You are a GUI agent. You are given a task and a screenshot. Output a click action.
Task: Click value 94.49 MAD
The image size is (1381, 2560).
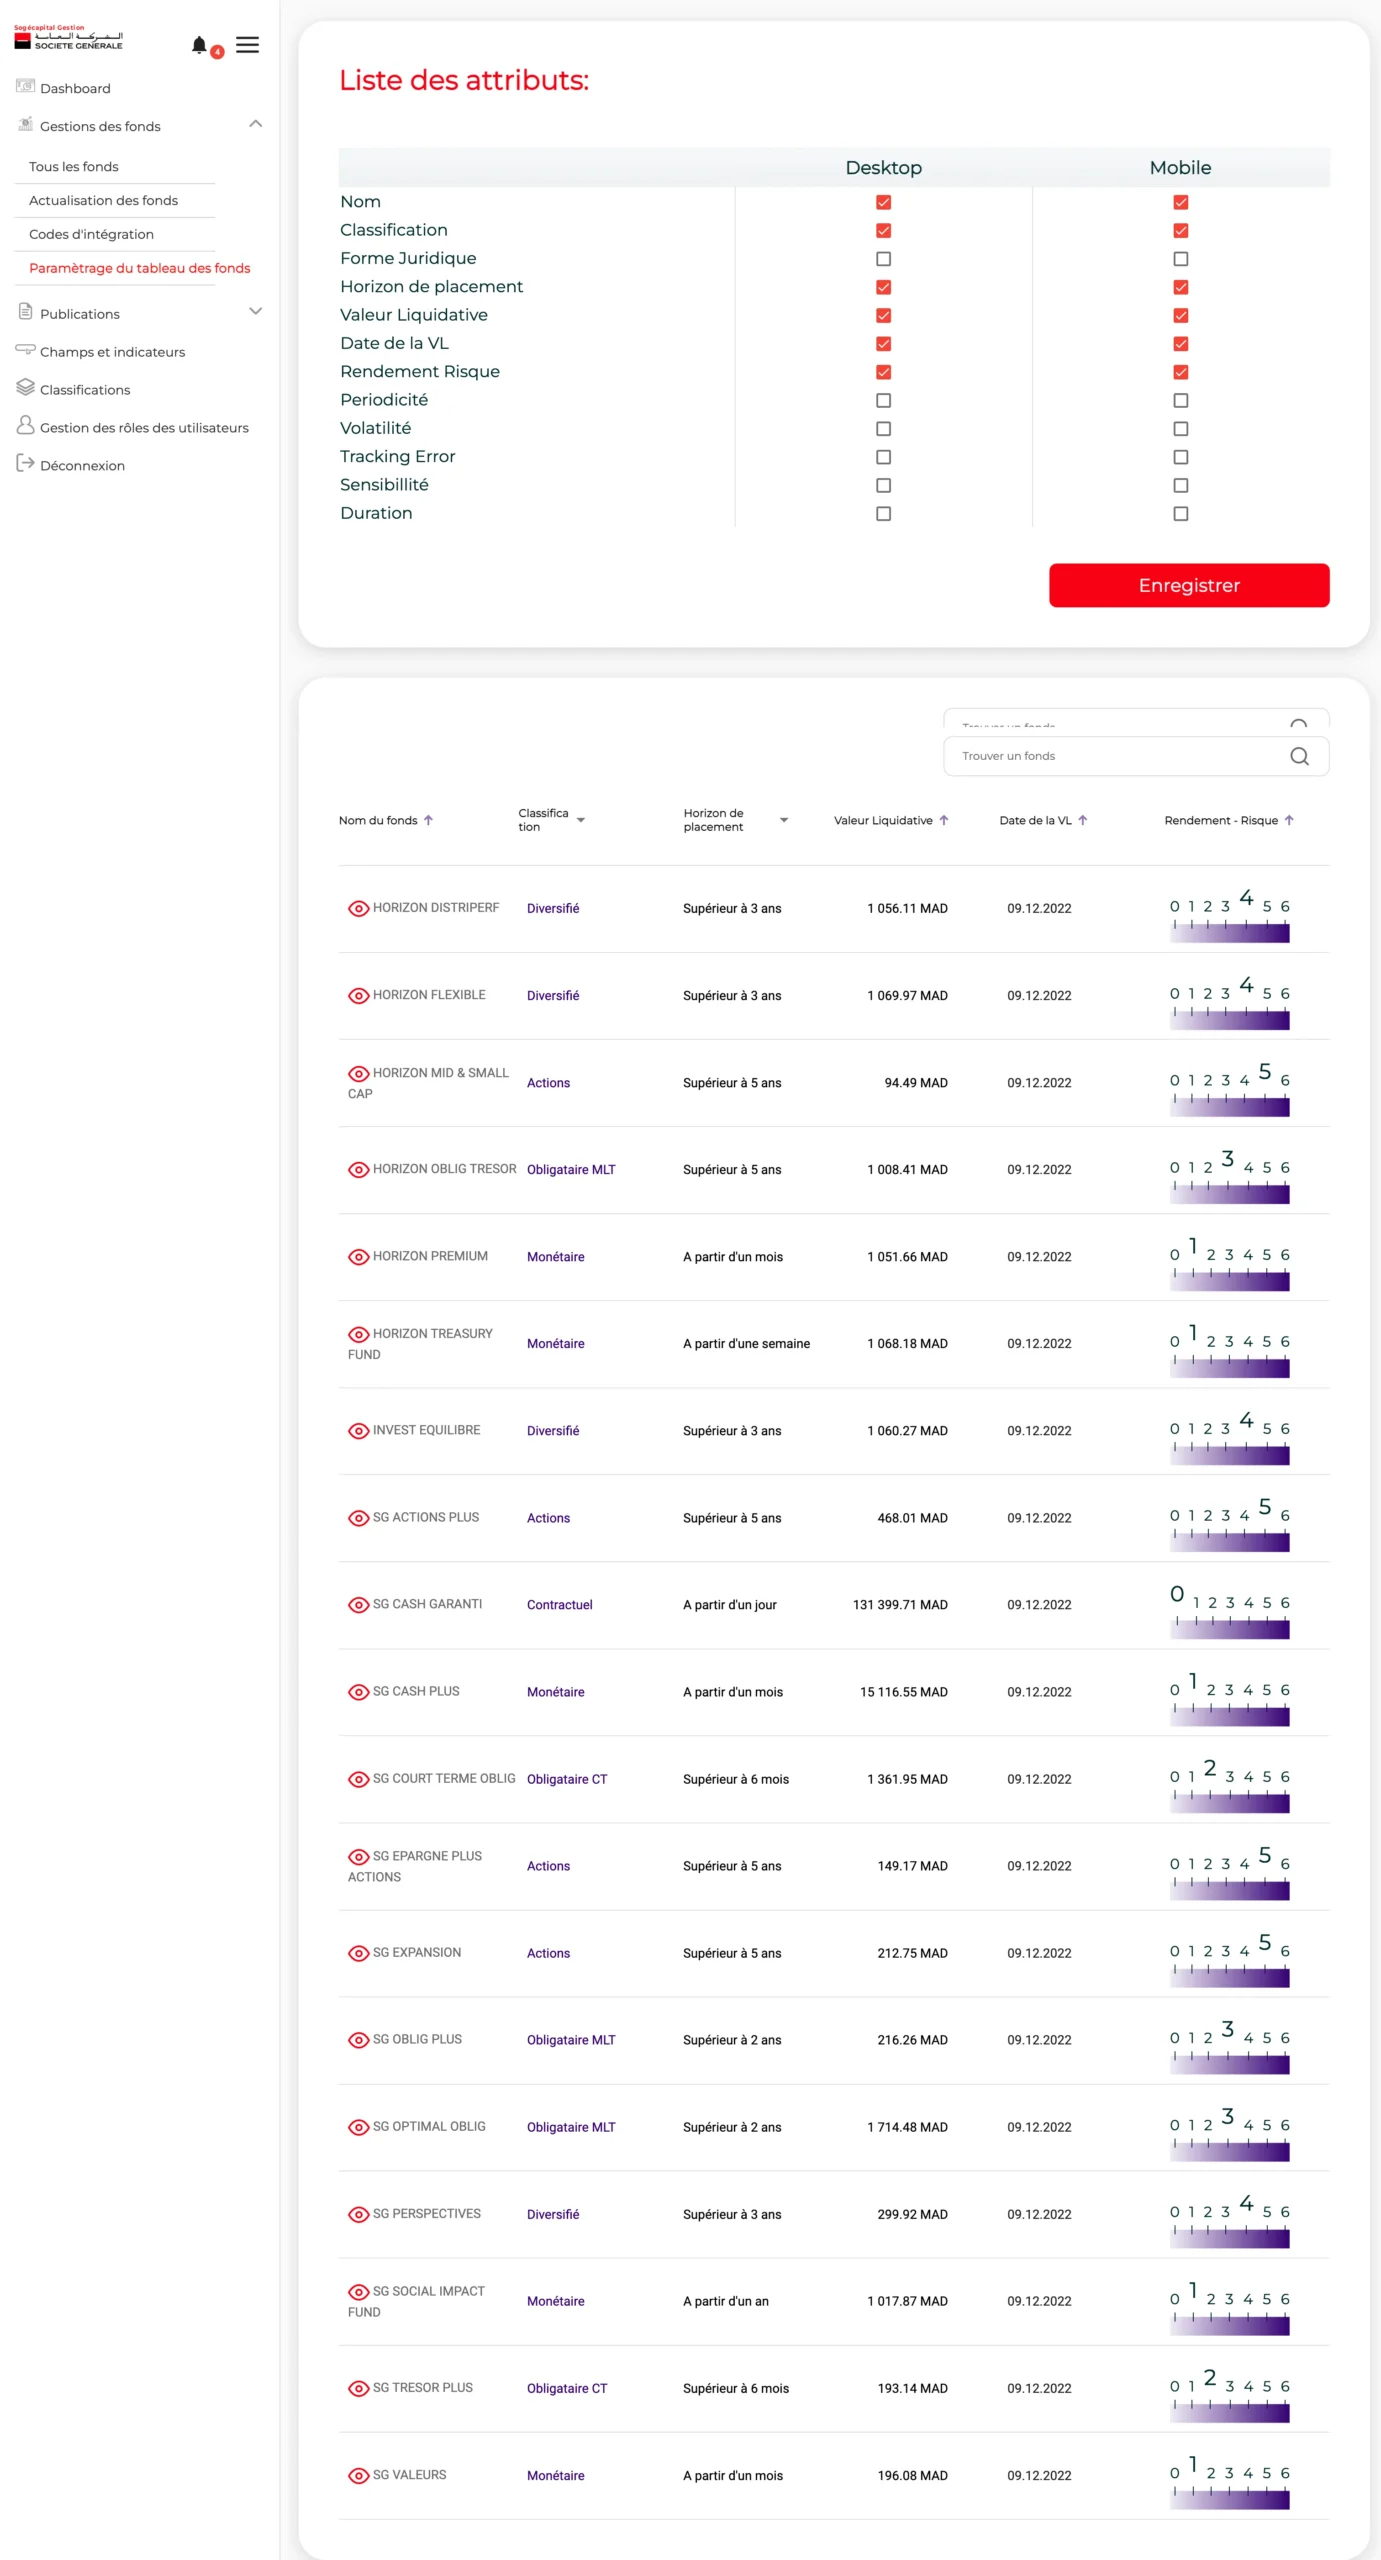coord(916,1083)
